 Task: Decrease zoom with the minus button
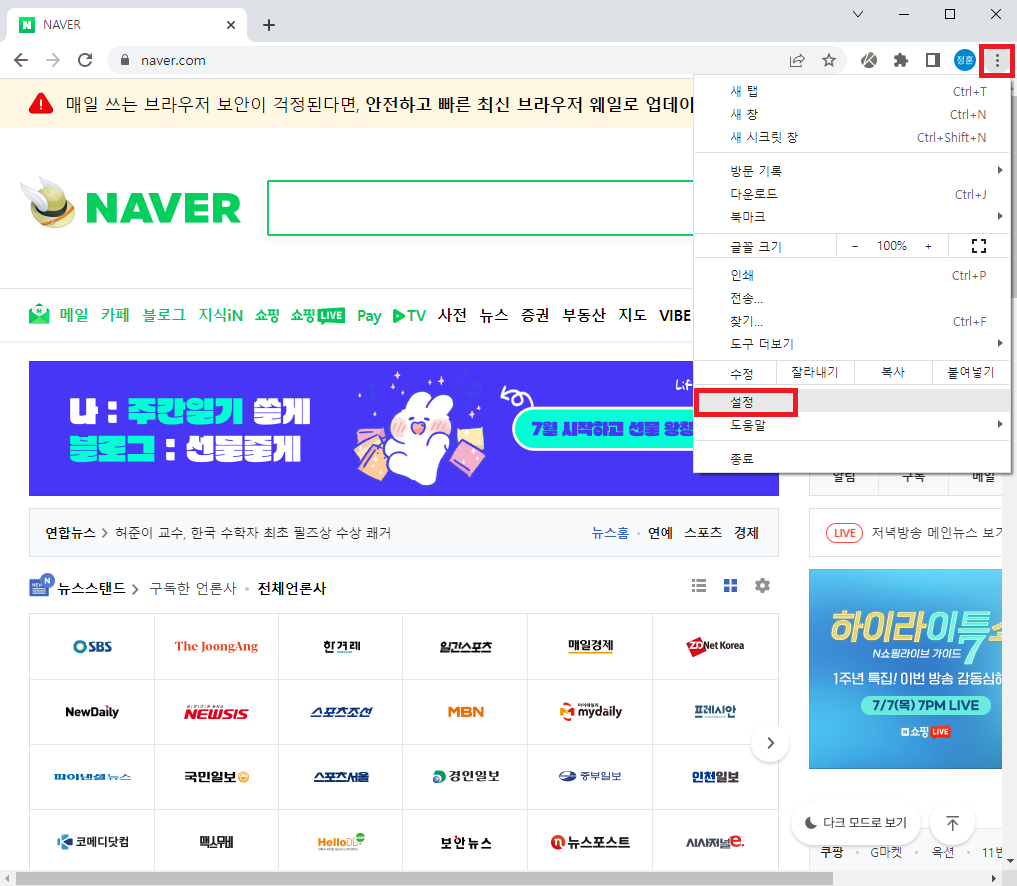click(x=855, y=246)
